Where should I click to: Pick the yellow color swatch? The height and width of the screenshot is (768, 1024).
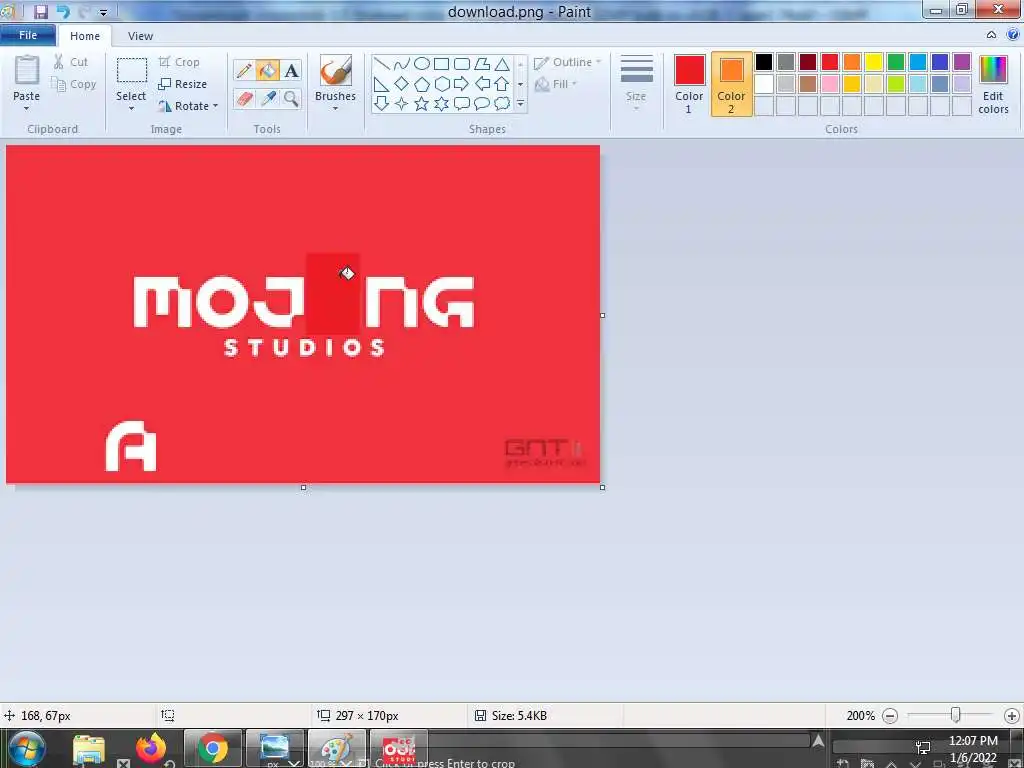(873, 62)
